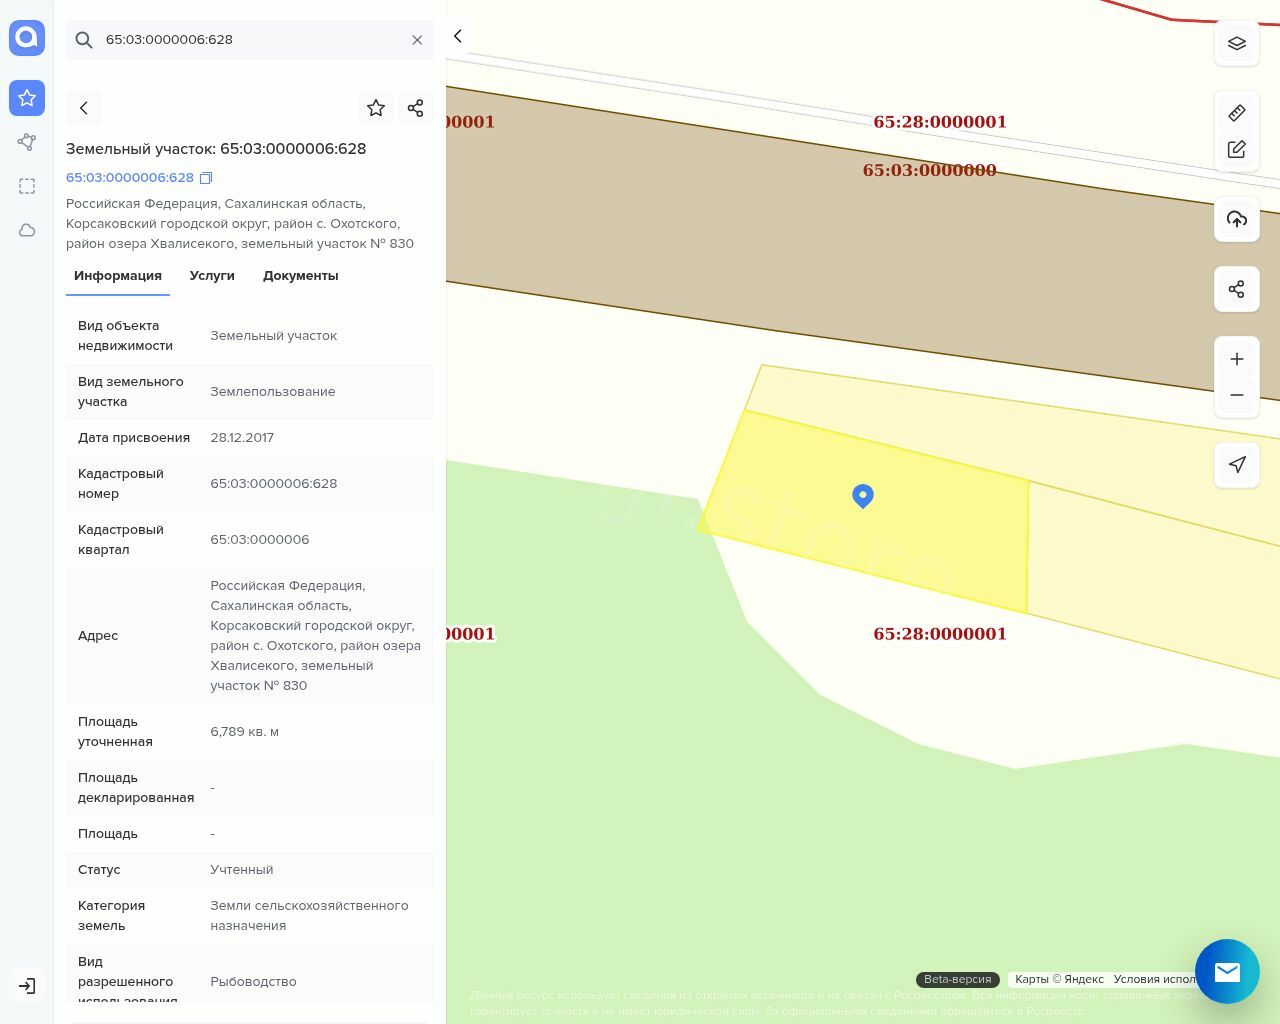Click the cloud upload icon on map
This screenshot has width=1280, height=1024.
(x=1237, y=219)
